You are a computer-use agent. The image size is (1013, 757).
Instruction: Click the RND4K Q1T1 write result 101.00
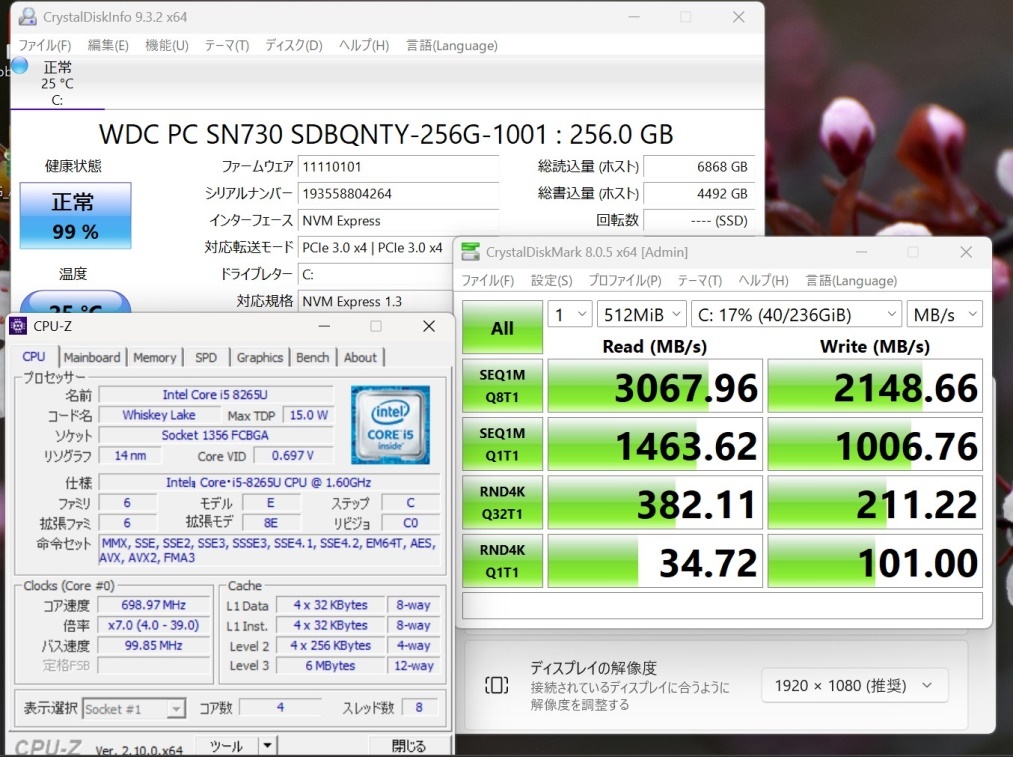click(875, 560)
